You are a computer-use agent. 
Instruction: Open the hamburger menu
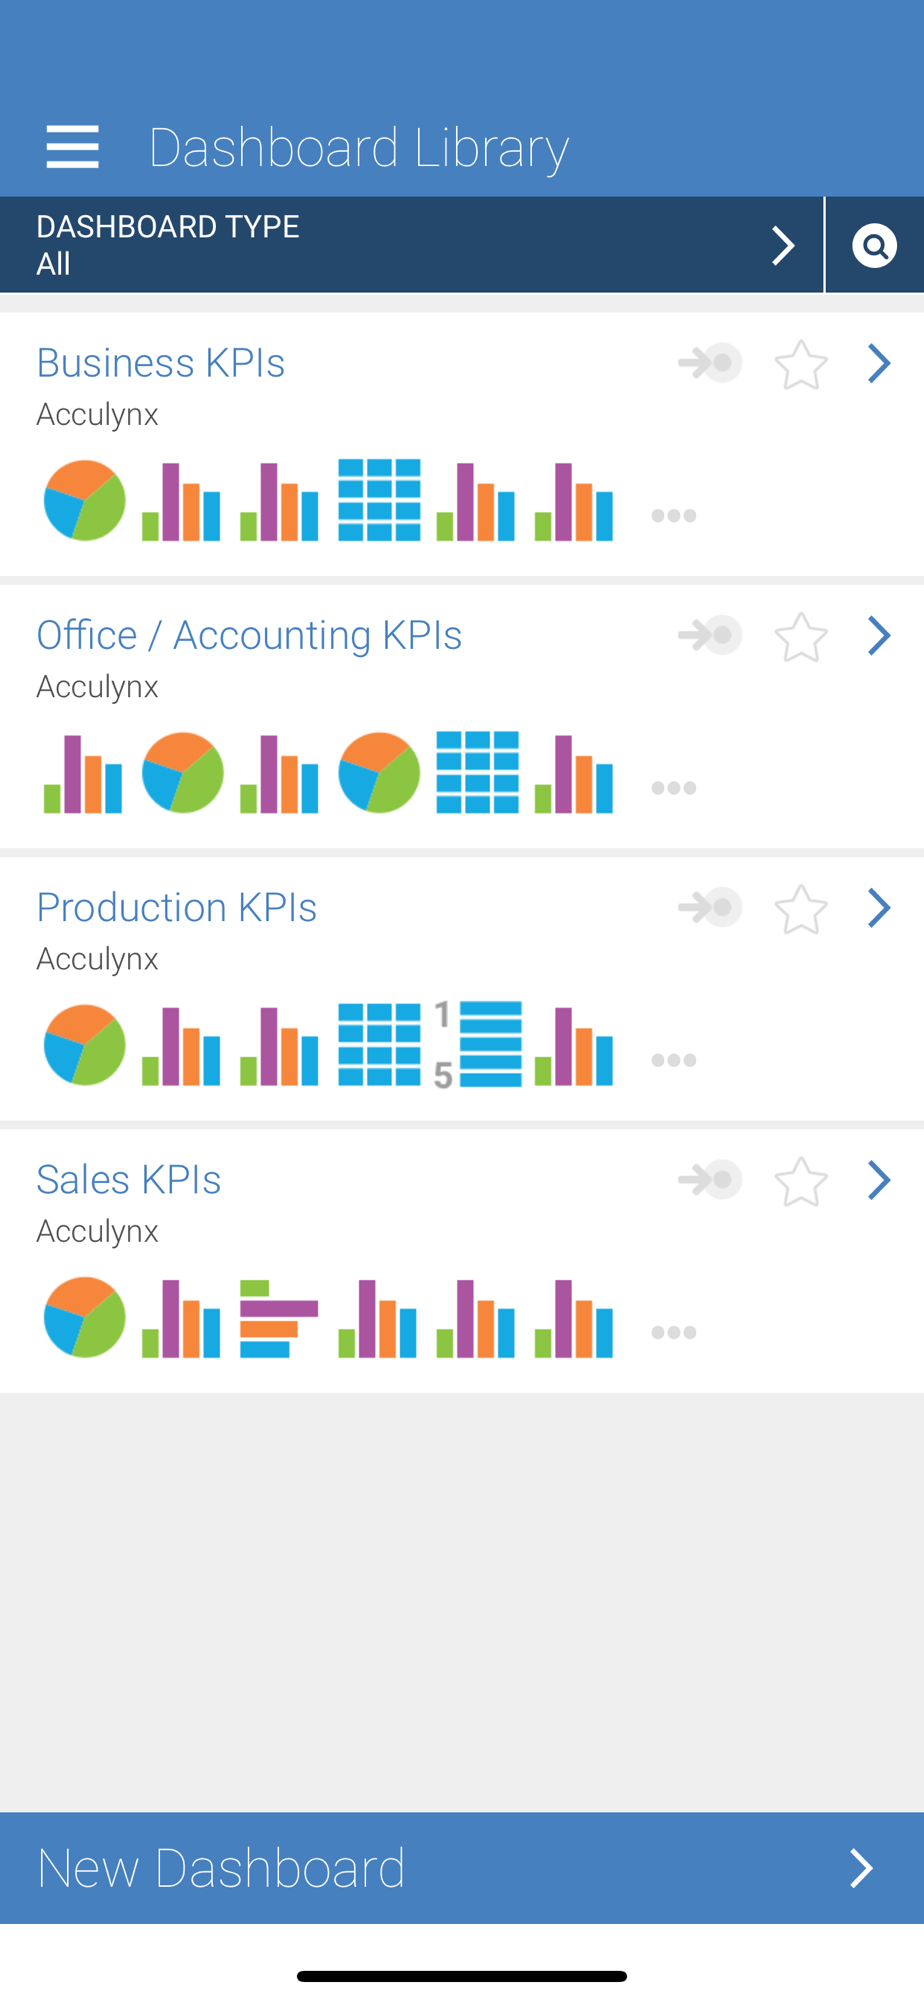point(72,147)
